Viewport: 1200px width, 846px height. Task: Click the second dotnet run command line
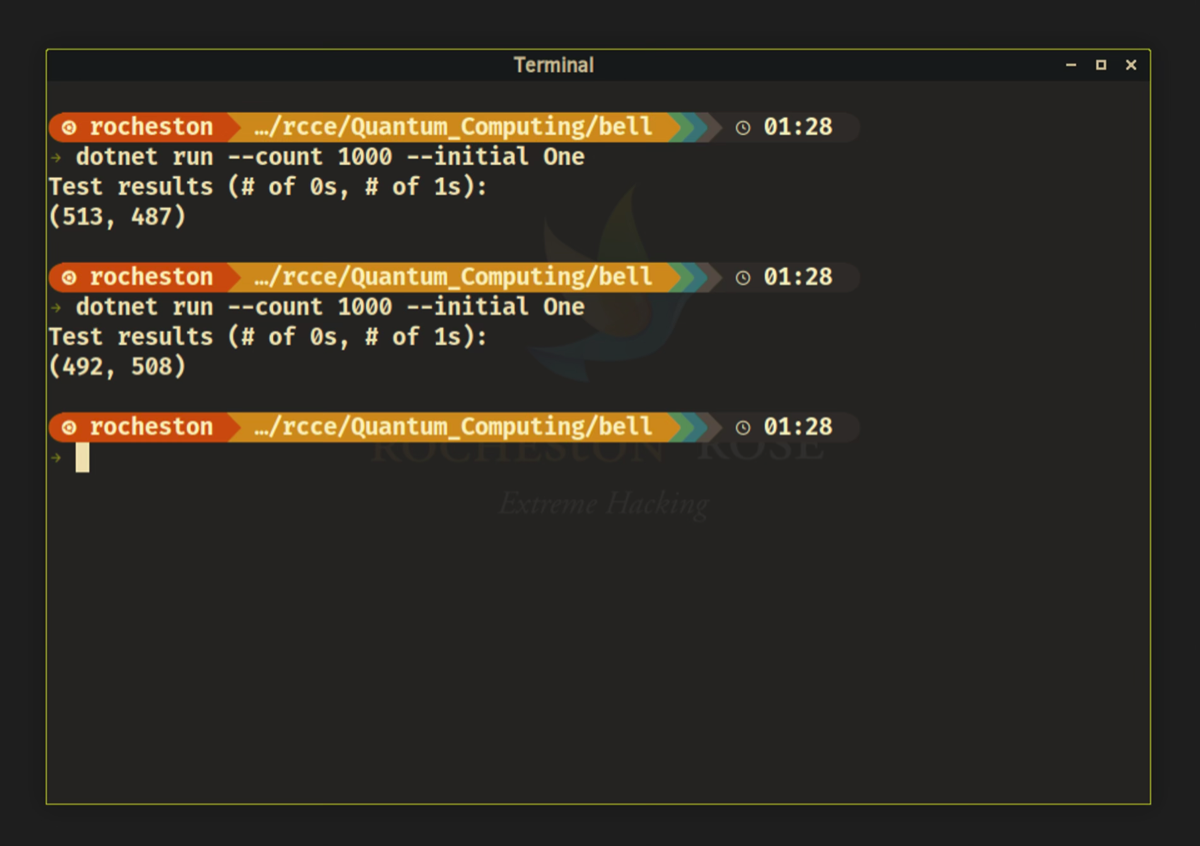pos(330,307)
